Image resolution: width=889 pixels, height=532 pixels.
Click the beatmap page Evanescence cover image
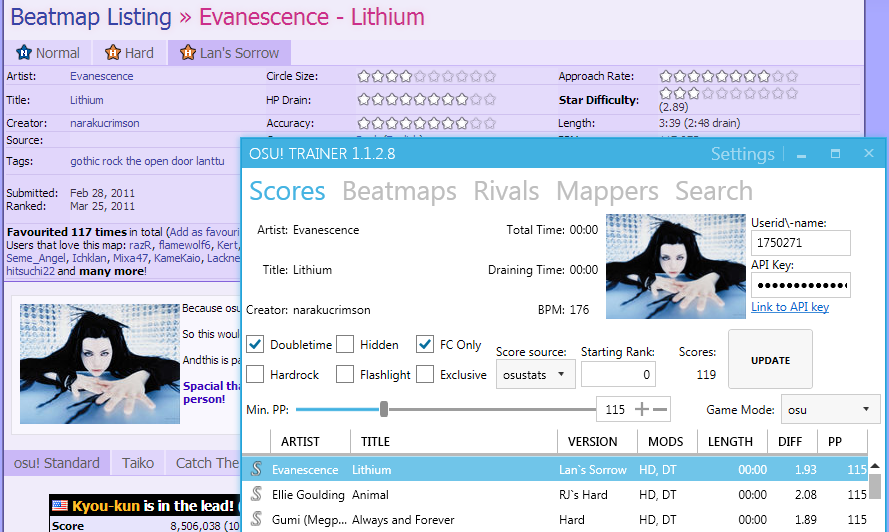100,364
